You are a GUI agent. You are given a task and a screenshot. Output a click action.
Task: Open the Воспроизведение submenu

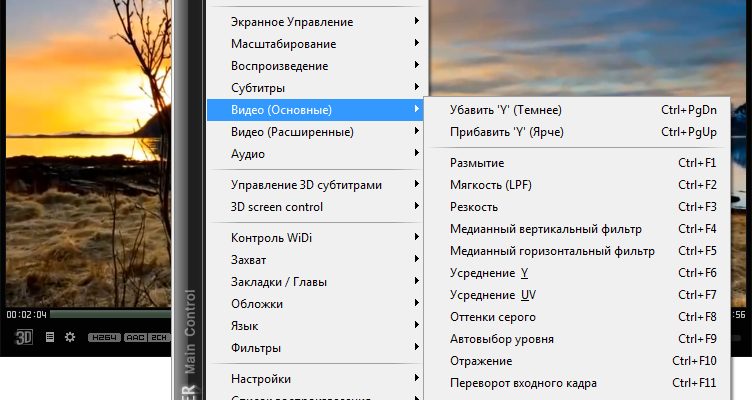tap(315, 66)
